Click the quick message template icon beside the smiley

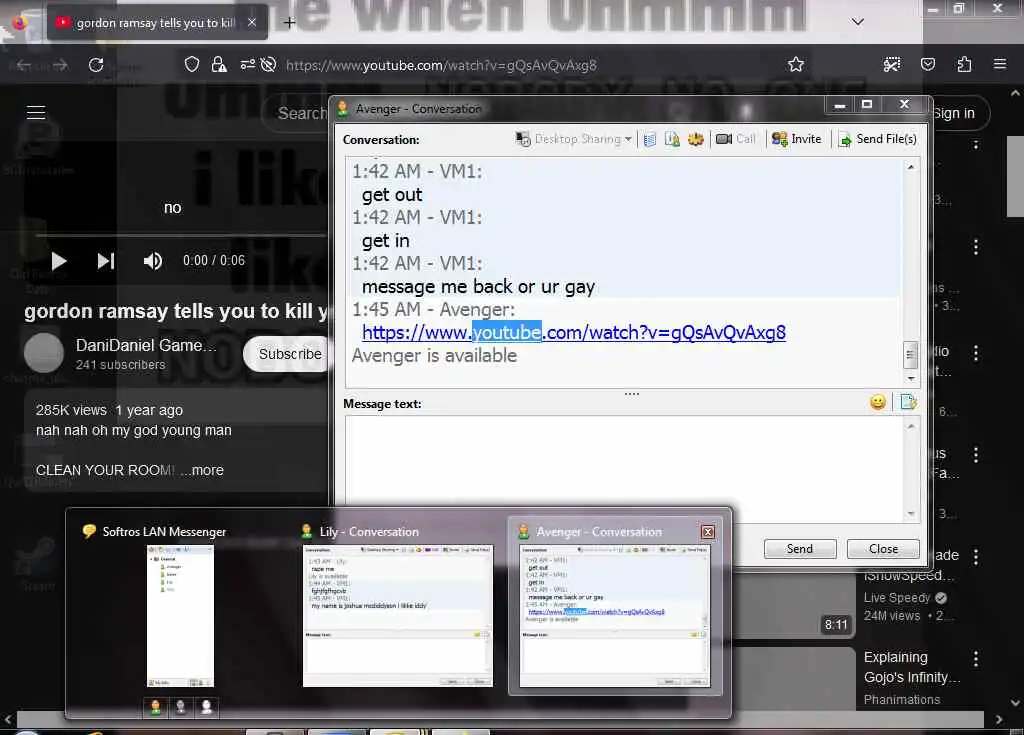(x=908, y=402)
